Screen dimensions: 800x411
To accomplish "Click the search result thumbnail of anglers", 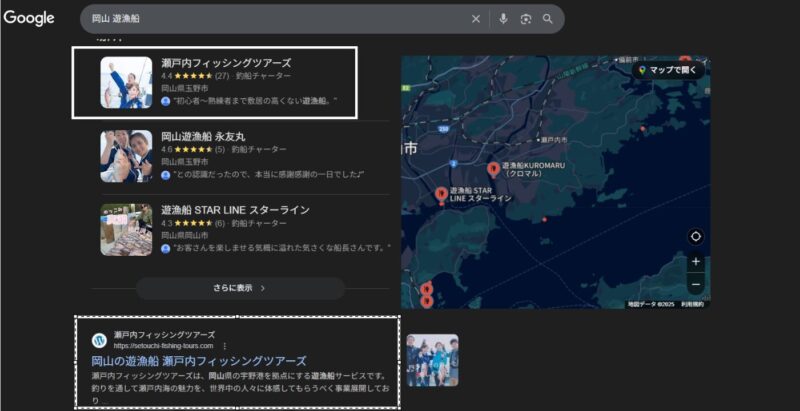I will tap(432, 360).
